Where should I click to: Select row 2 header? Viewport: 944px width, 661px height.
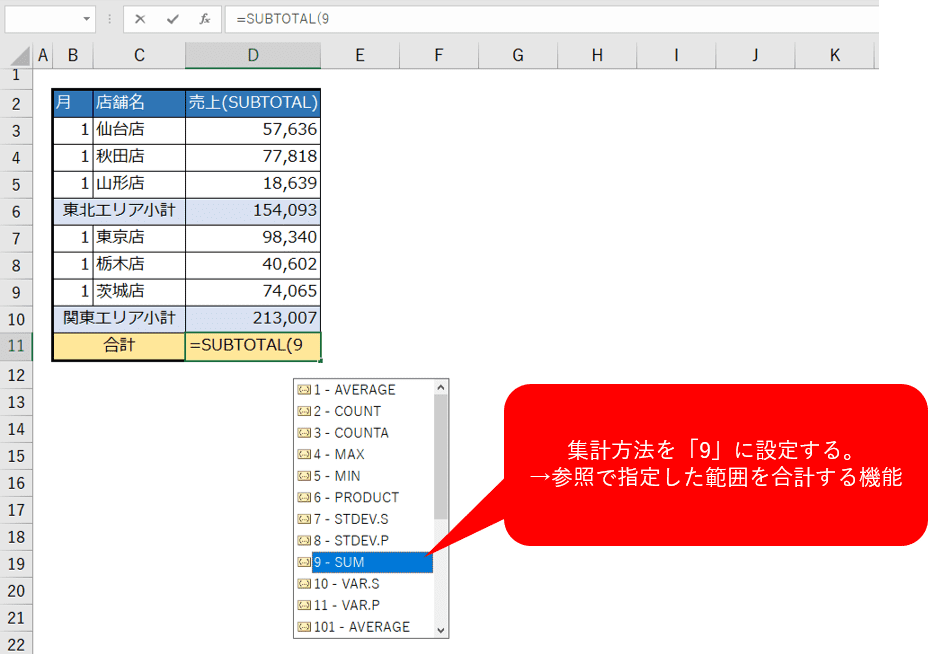16,104
